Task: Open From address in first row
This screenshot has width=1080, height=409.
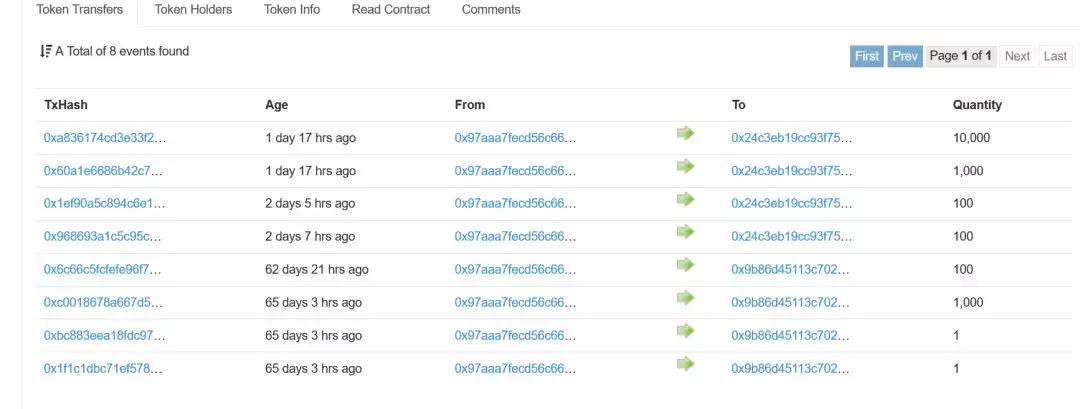Action: [x=515, y=138]
